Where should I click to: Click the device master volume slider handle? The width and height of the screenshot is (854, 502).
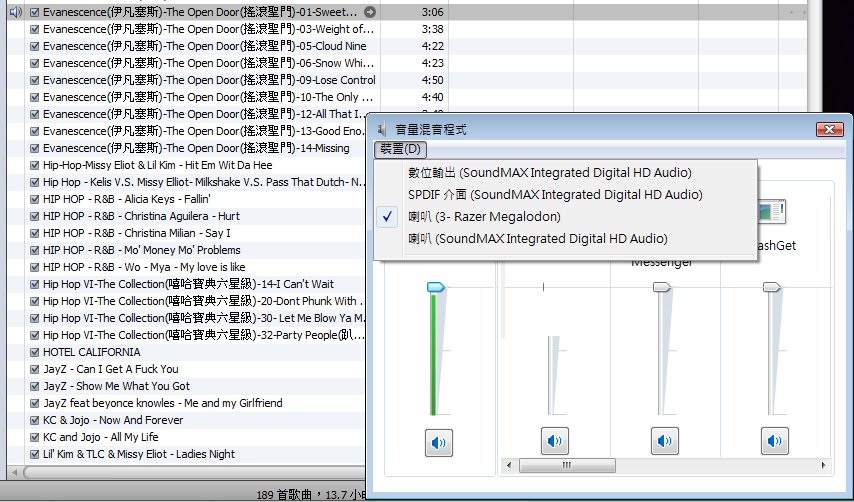(x=436, y=287)
